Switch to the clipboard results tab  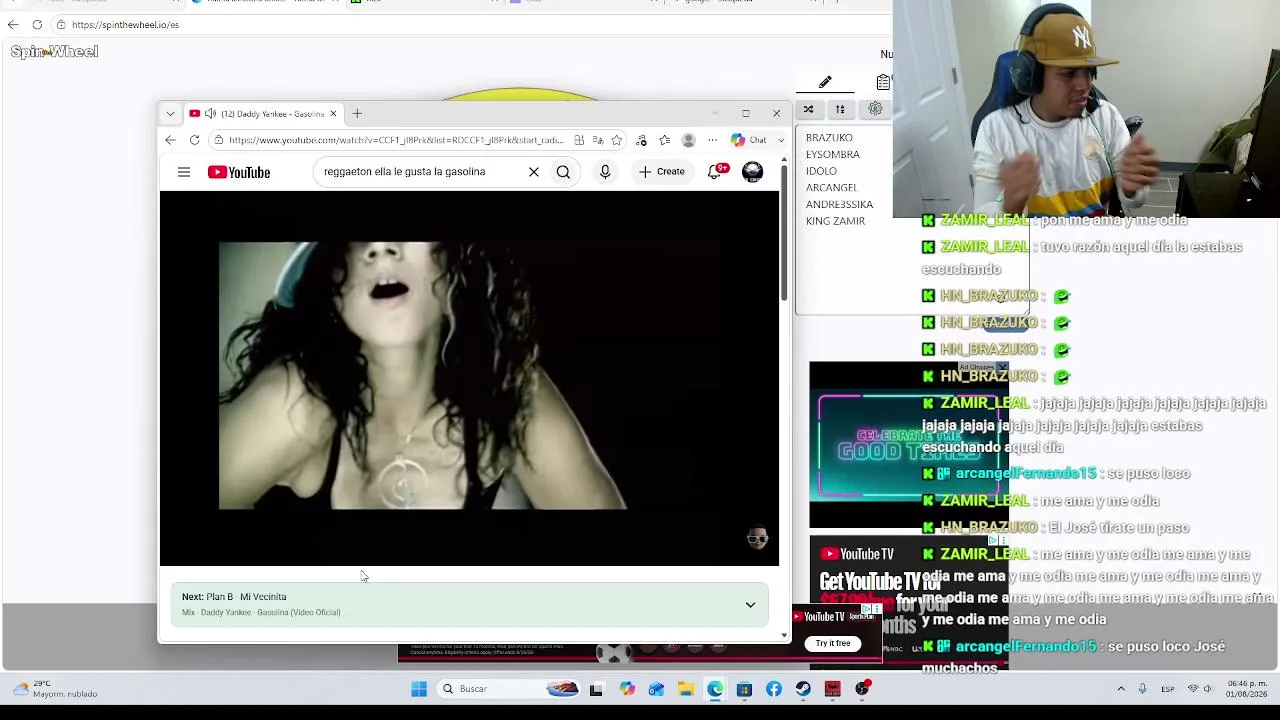point(883,82)
